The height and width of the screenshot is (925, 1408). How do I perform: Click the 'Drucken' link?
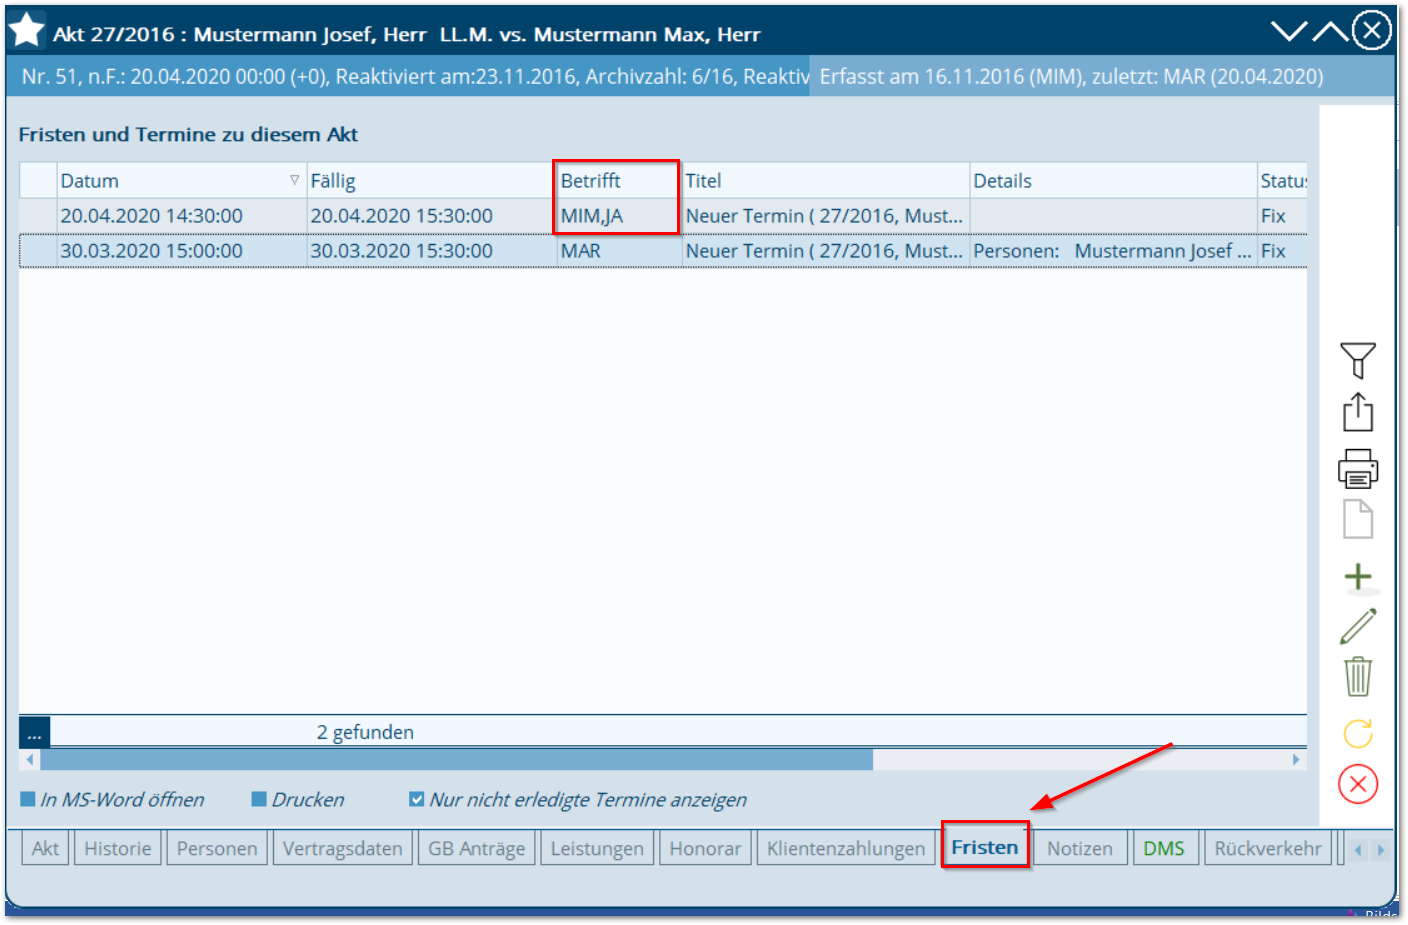tap(298, 799)
